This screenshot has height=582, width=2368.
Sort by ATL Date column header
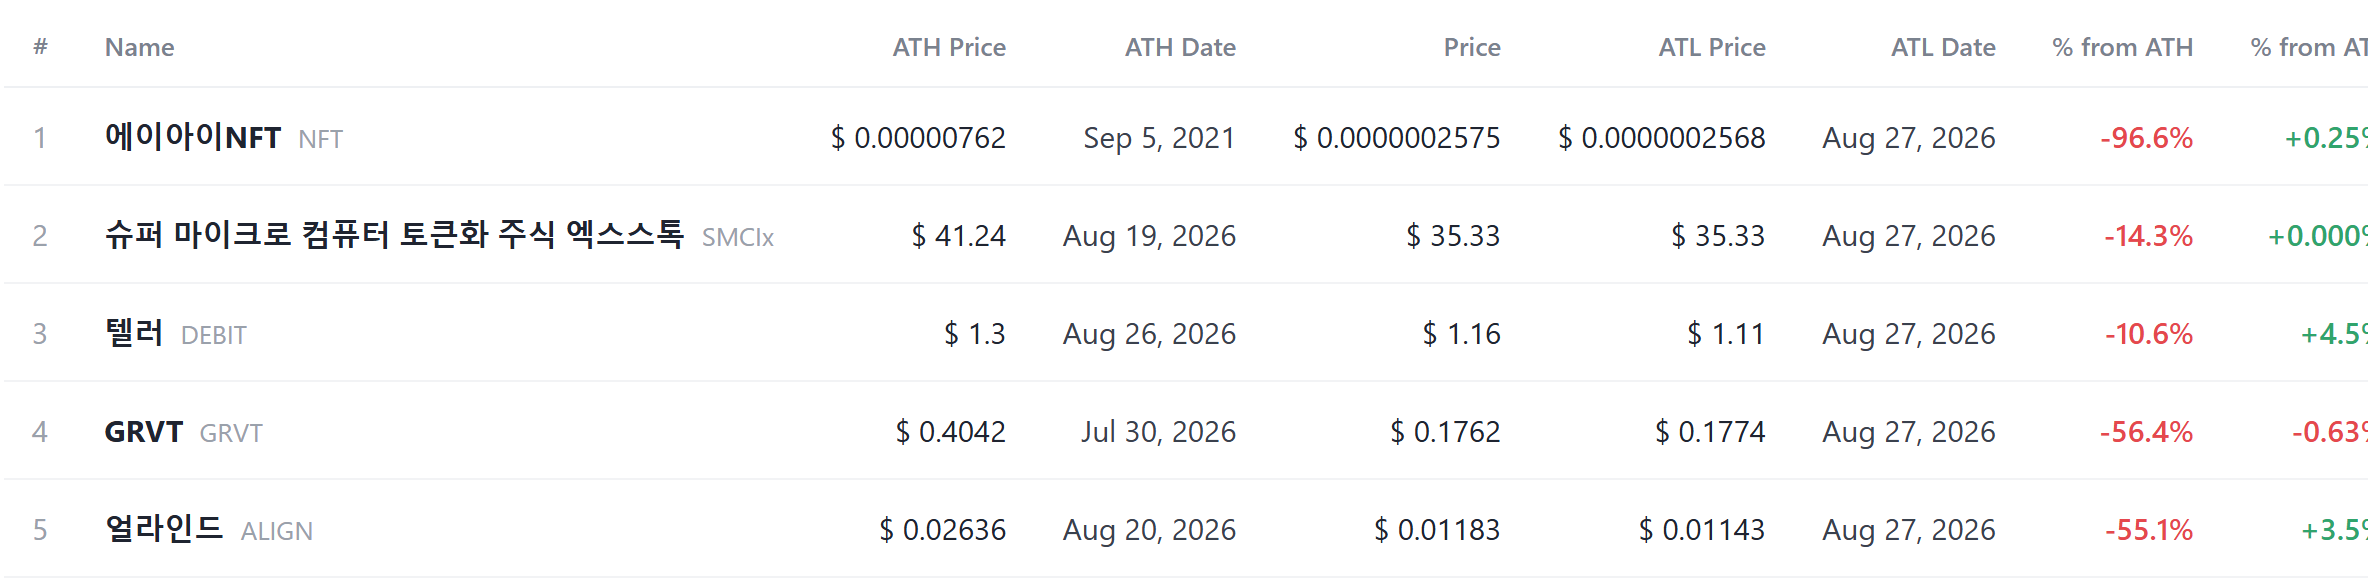point(1943,47)
